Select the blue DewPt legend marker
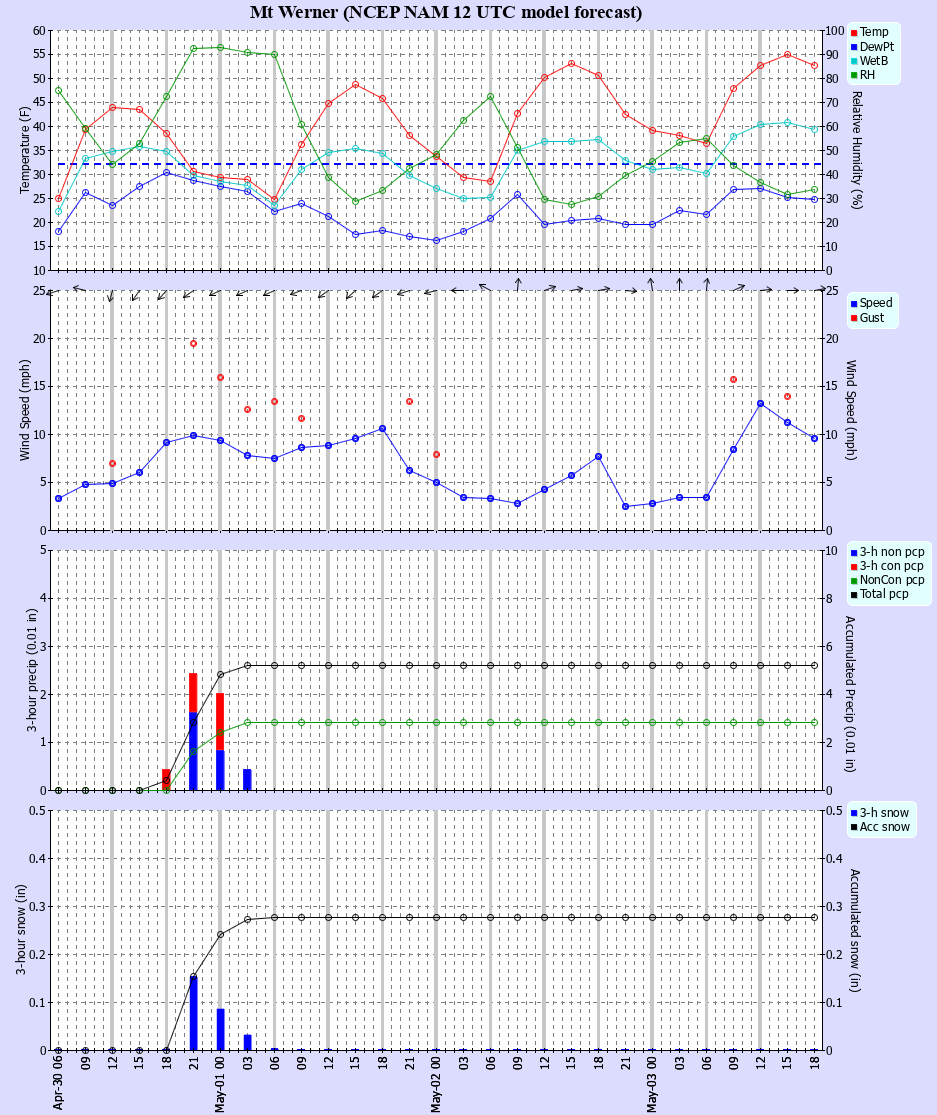 [854, 47]
